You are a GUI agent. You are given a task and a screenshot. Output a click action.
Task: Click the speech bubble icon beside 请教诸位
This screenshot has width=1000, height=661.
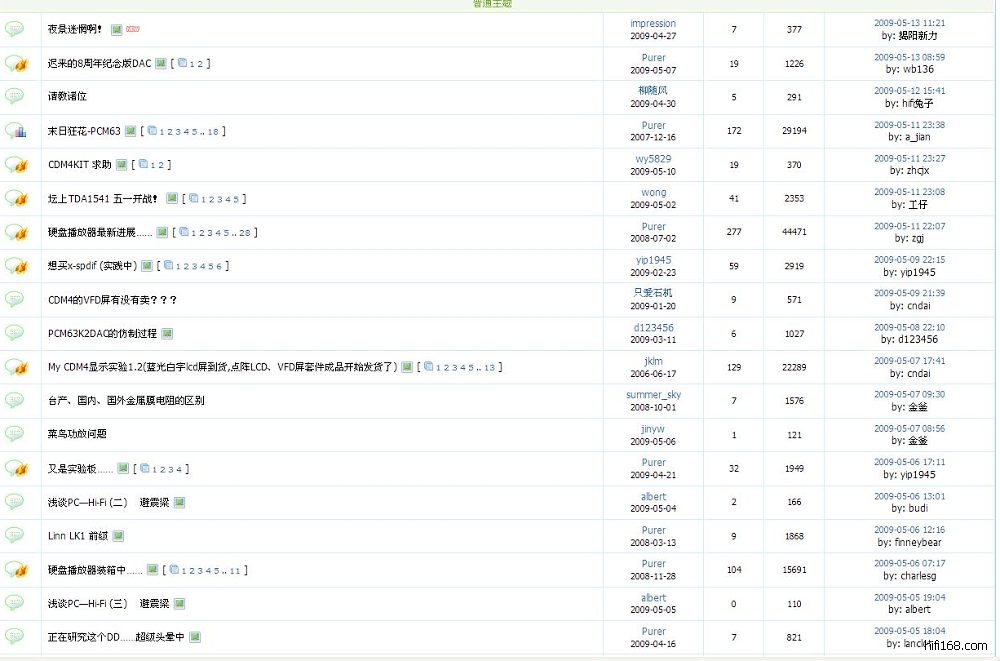tap(15, 97)
